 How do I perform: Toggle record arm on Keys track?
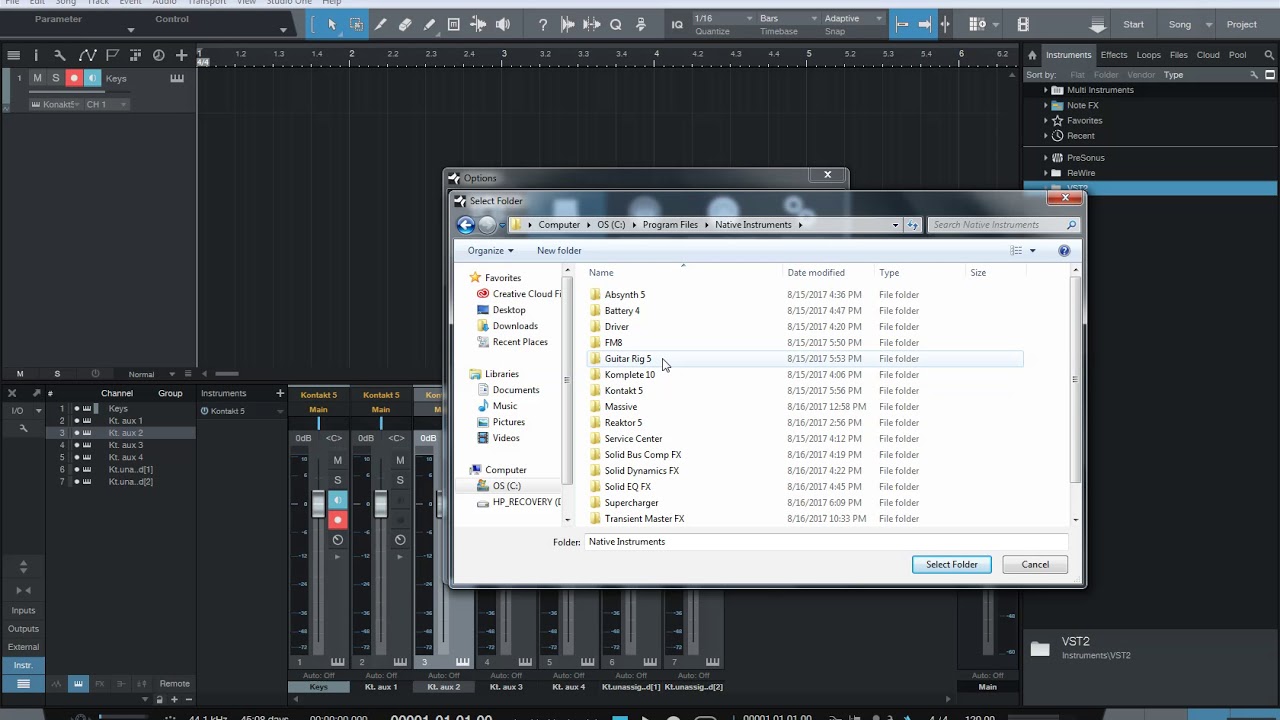coord(73,78)
